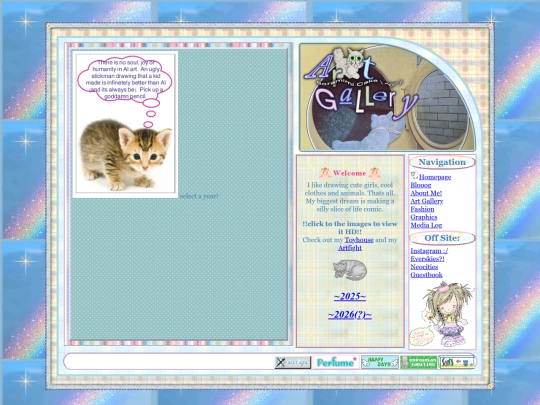Click the Happy Days winged badge

coord(380,362)
